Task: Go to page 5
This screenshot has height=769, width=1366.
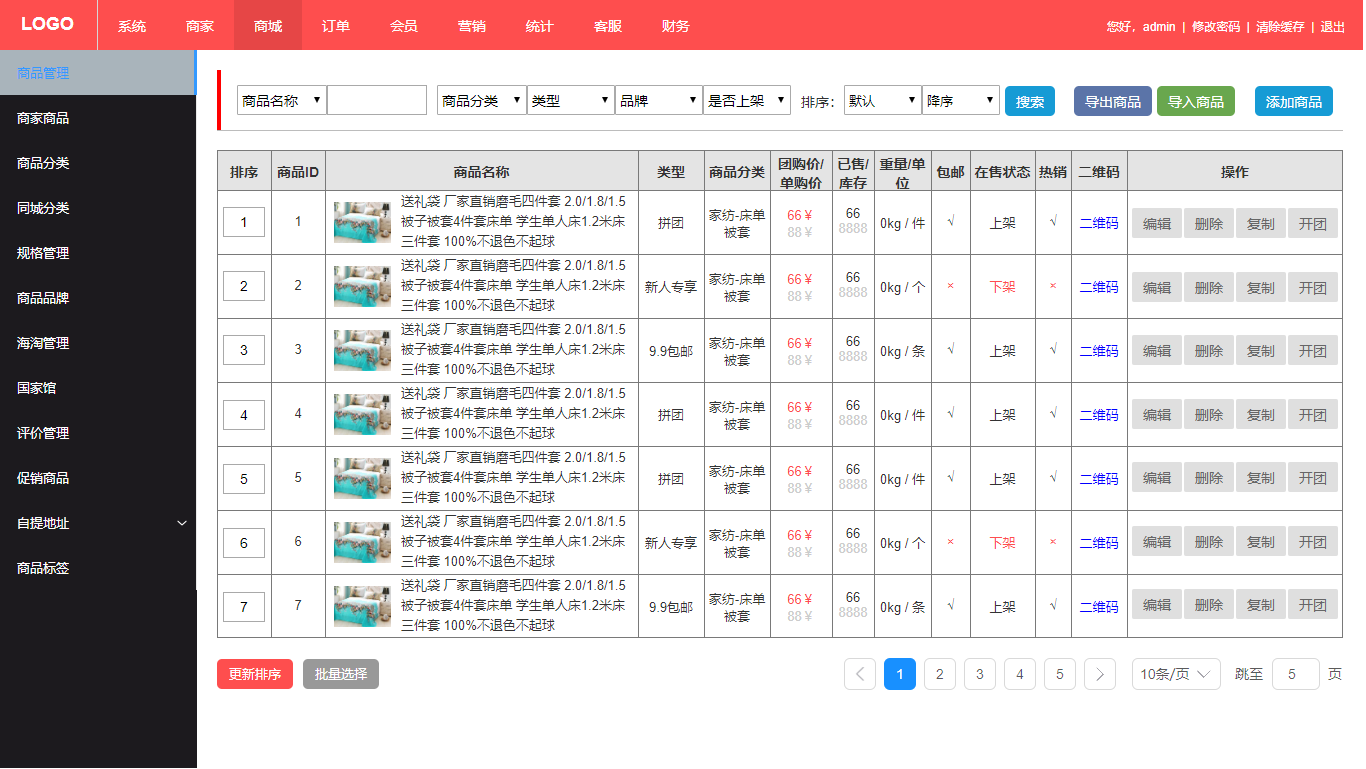Action: [1060, 674]
